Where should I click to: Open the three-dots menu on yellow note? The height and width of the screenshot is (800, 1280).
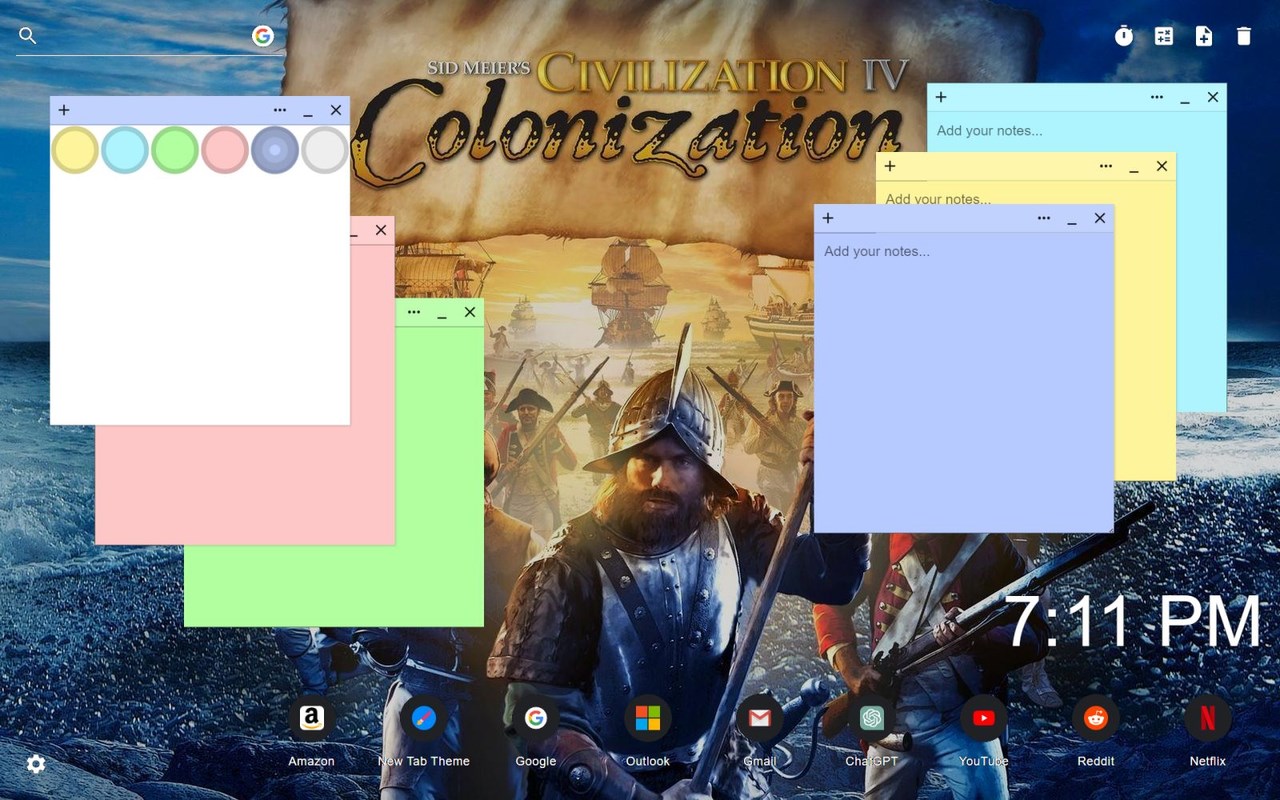1106,166
